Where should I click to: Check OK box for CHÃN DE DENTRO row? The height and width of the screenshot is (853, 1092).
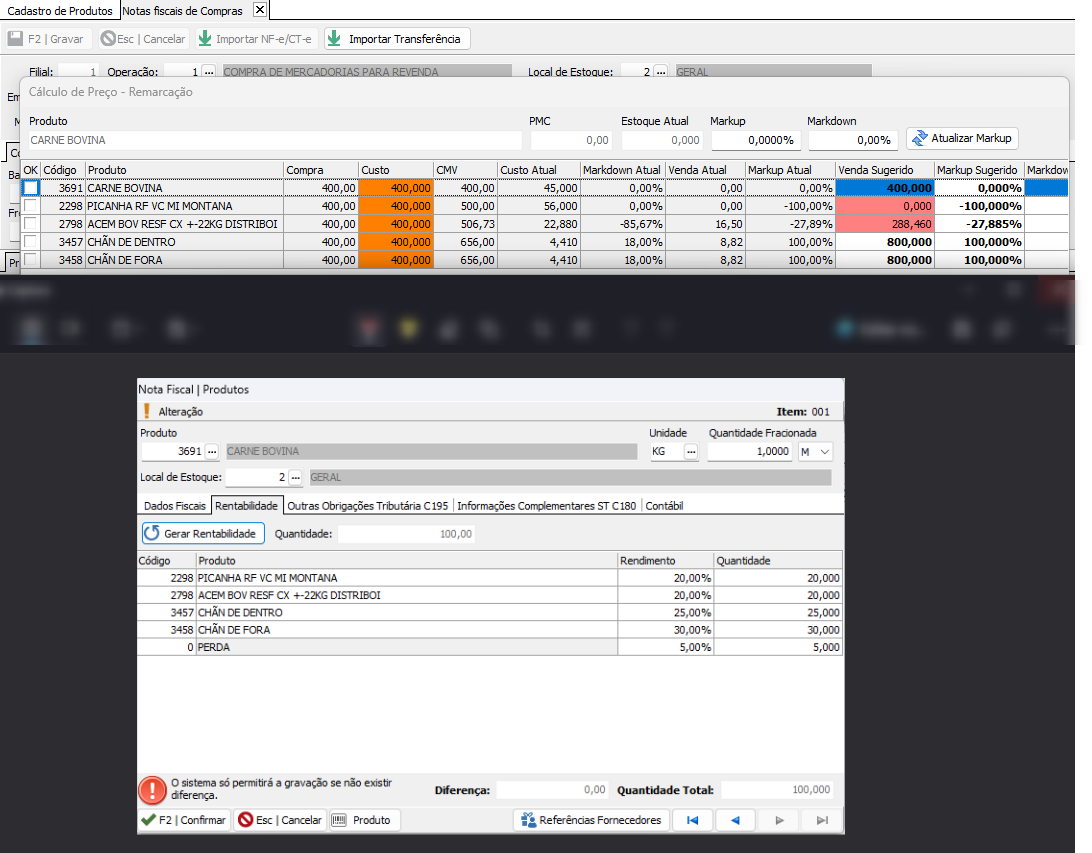32,242
